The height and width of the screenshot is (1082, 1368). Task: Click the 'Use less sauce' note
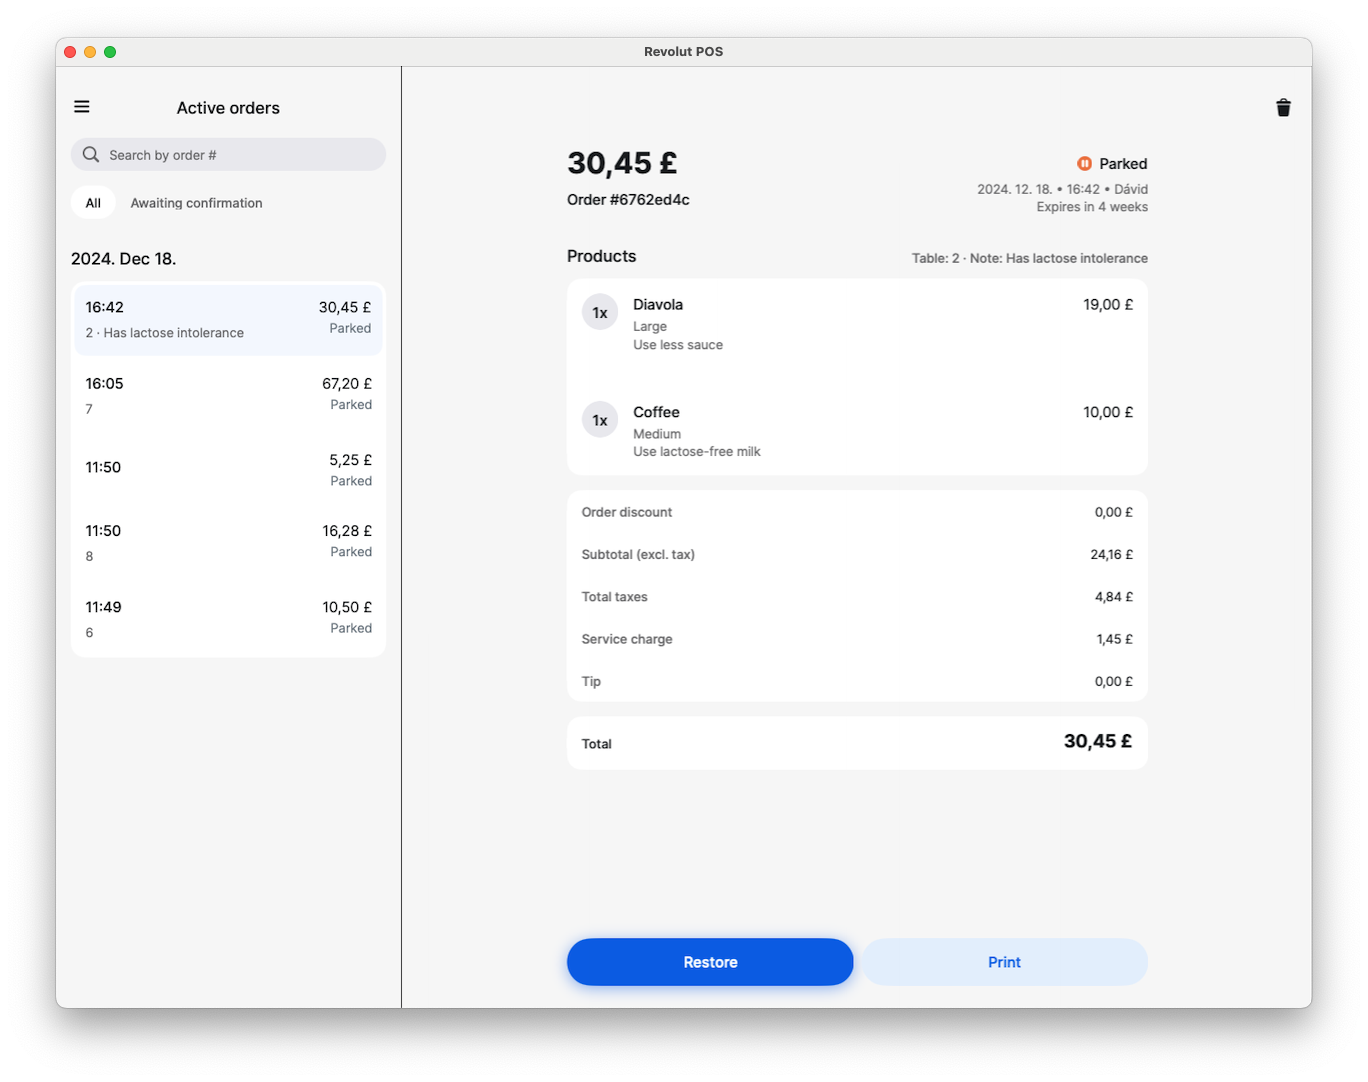[678, 345]
